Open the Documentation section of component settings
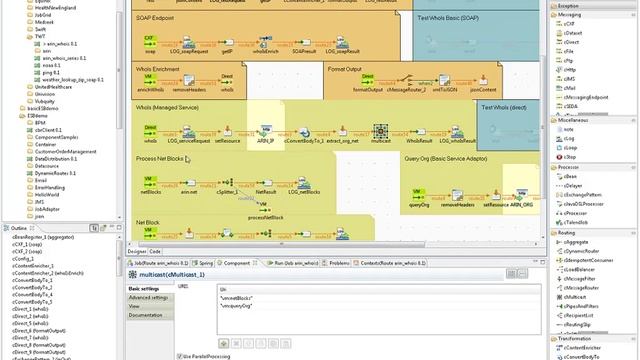This screenshot has width=640, height=360. [150, 315]
